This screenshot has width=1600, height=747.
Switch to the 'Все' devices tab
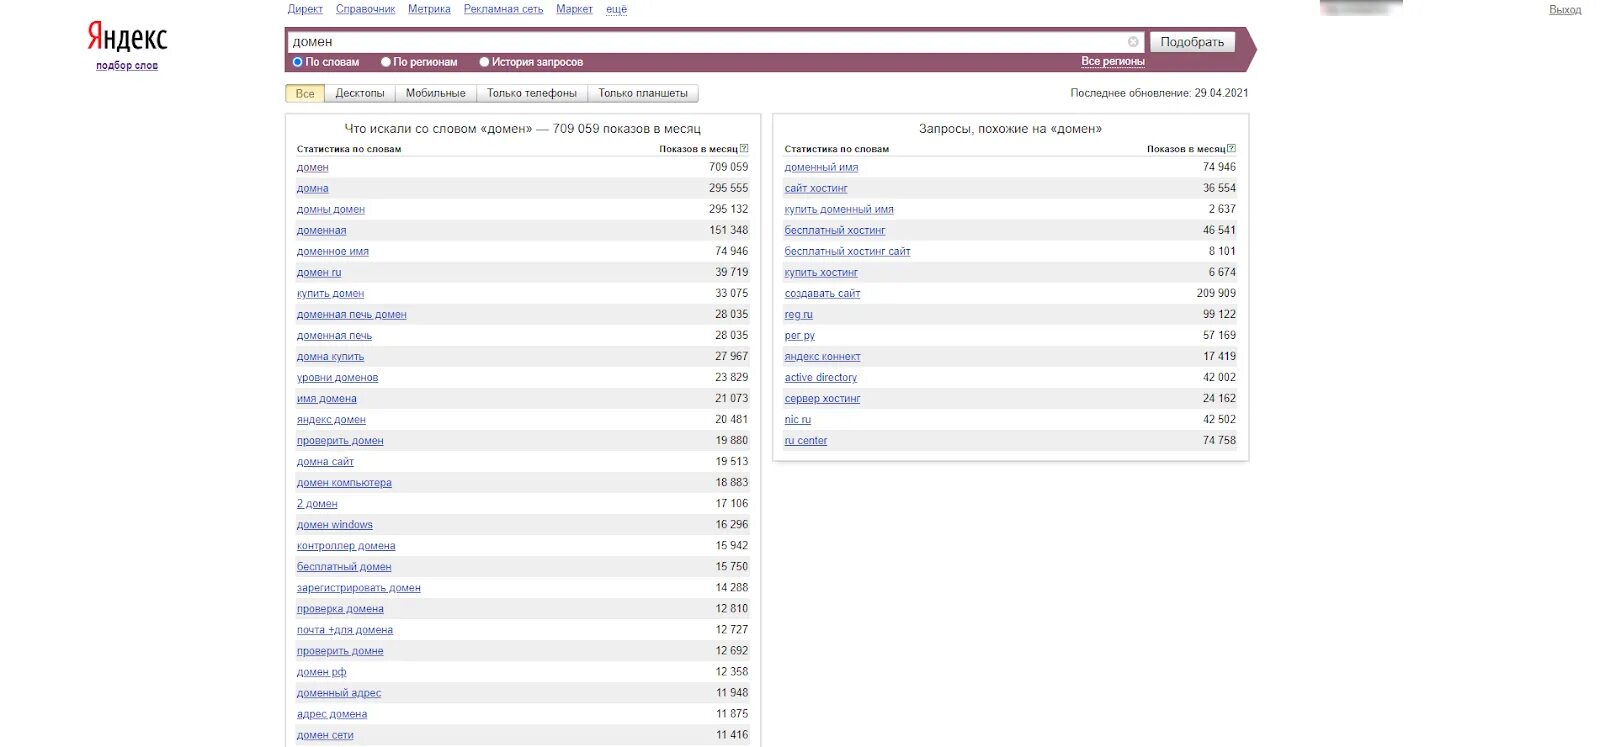tap(305, 93)
